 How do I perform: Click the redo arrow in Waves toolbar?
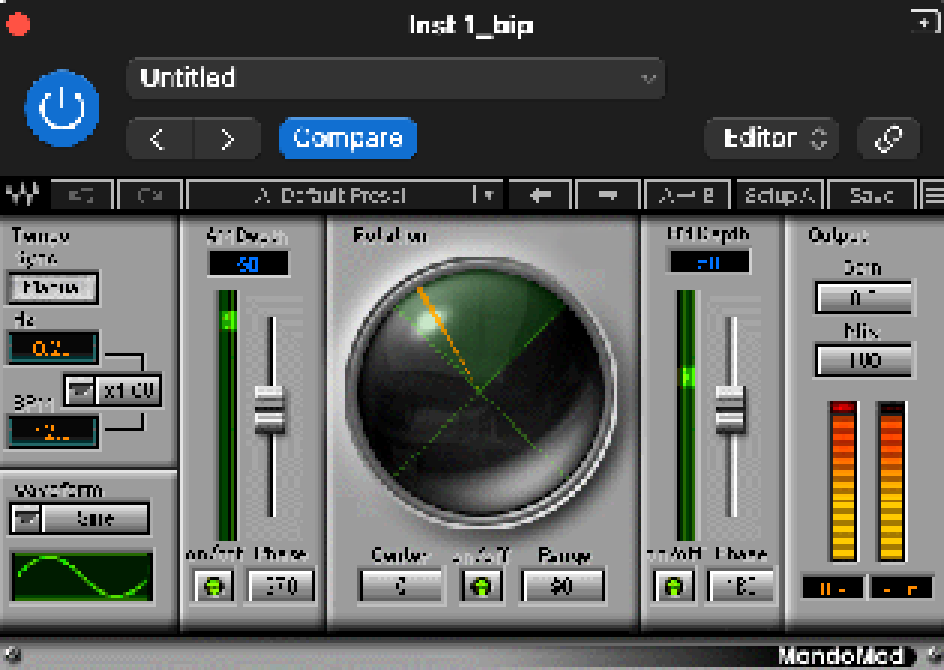pos(150,195)
